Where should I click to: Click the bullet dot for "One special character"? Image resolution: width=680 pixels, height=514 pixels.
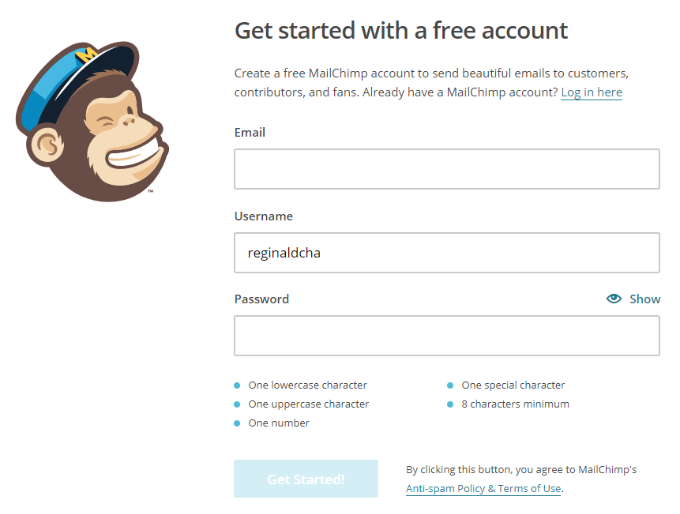[450, 385]
